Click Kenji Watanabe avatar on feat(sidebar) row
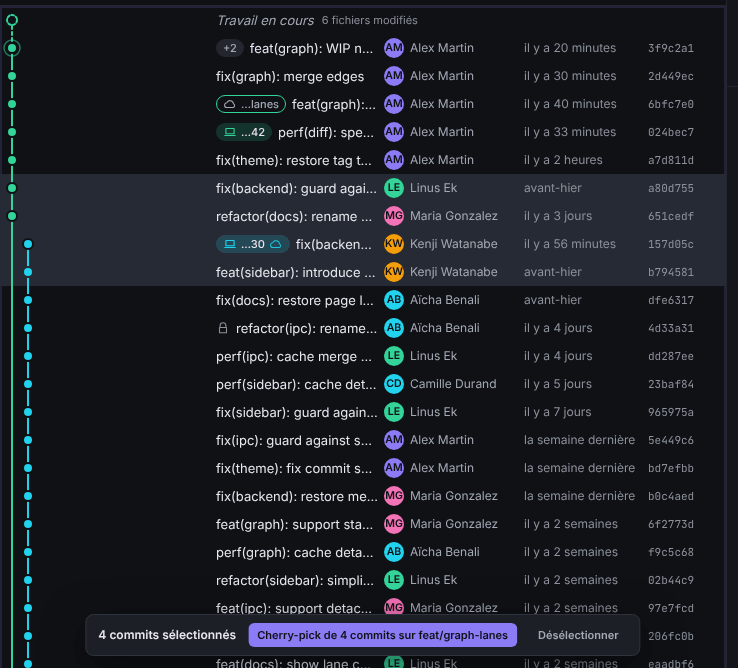 click(394, 272)
